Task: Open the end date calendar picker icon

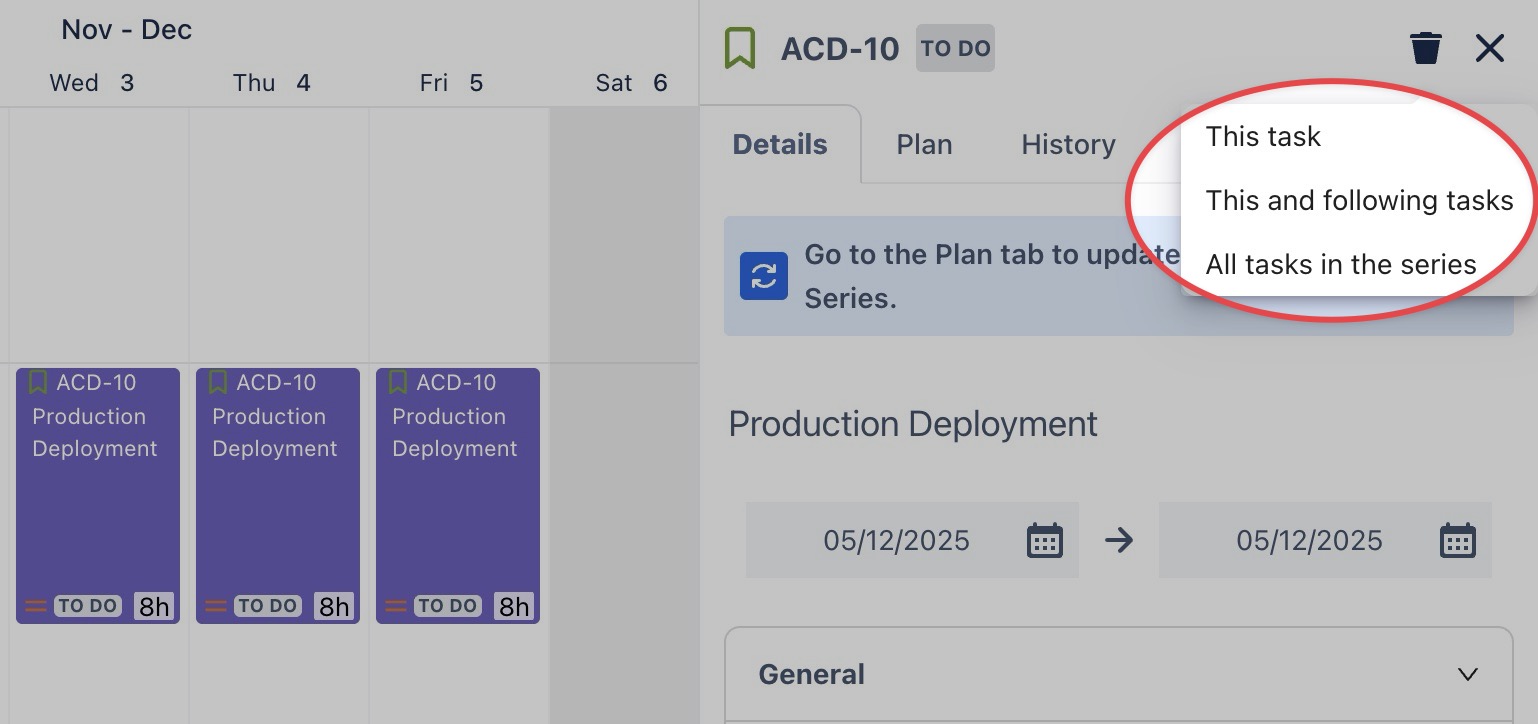Action: [x=1457, y=541]
